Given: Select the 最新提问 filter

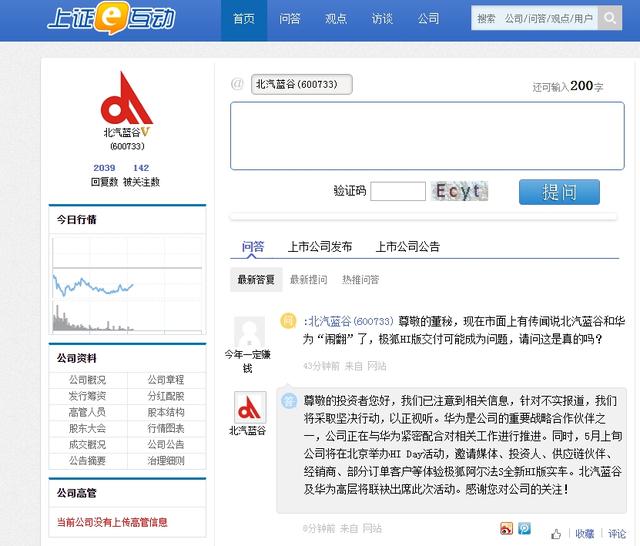Looking at the screenshot, I should pos(309,280).
